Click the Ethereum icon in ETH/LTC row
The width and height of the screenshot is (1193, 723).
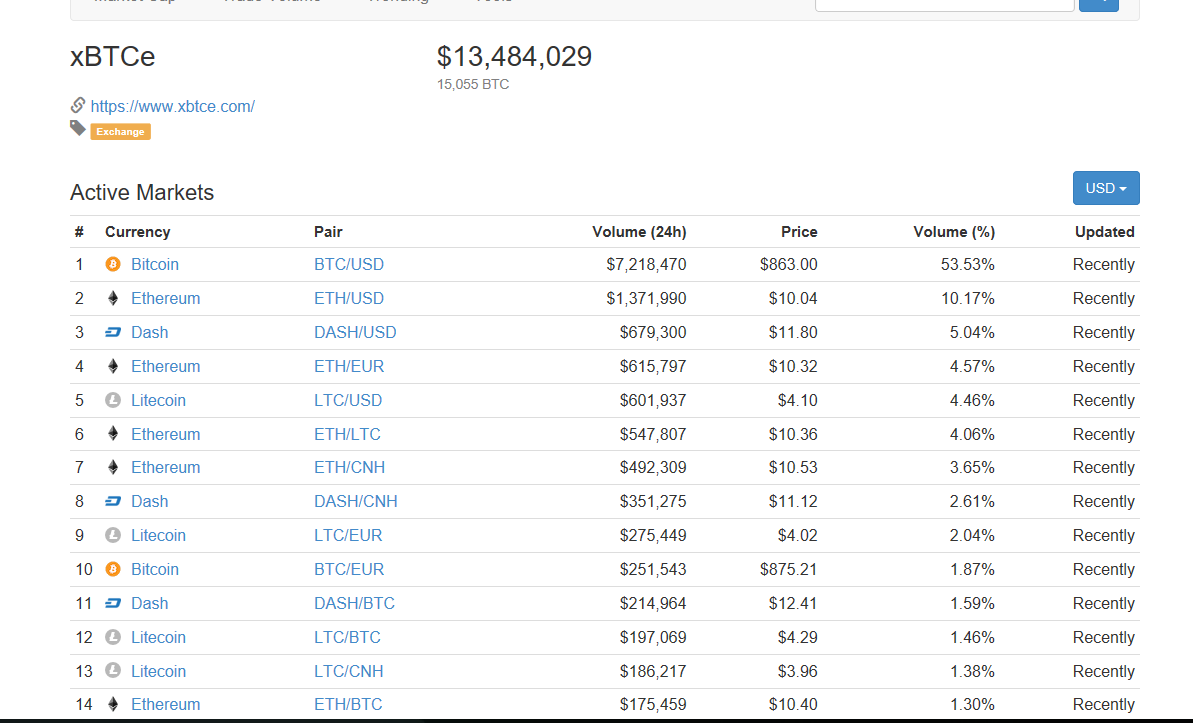(113, 434)
